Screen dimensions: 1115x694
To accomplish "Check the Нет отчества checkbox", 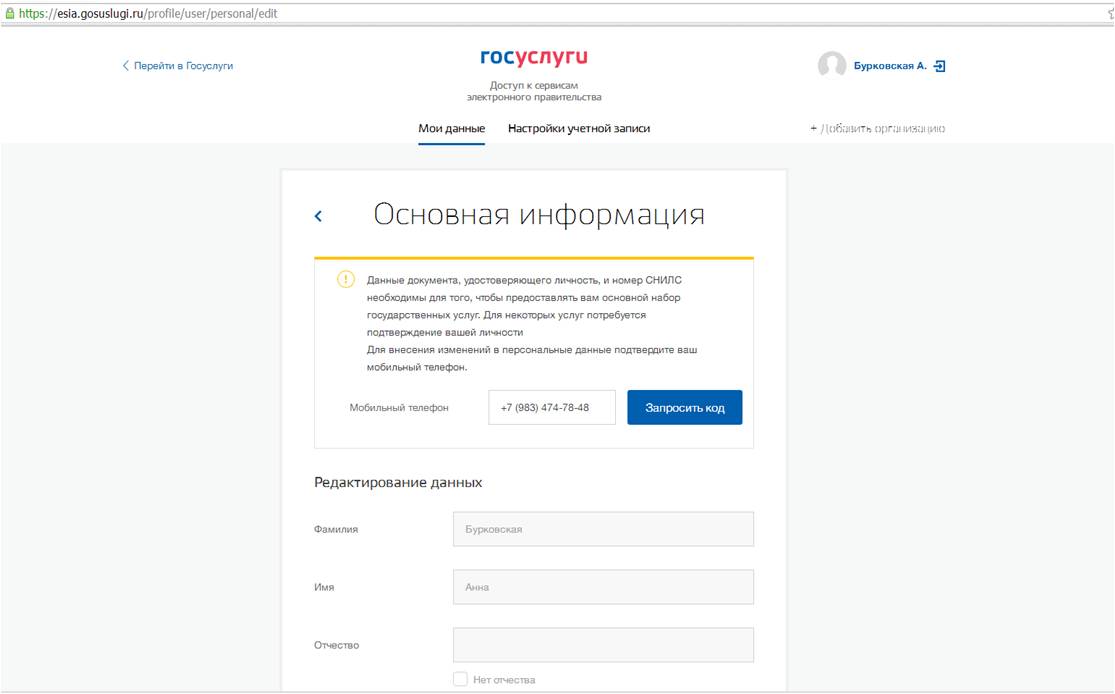I will (460, 678).
